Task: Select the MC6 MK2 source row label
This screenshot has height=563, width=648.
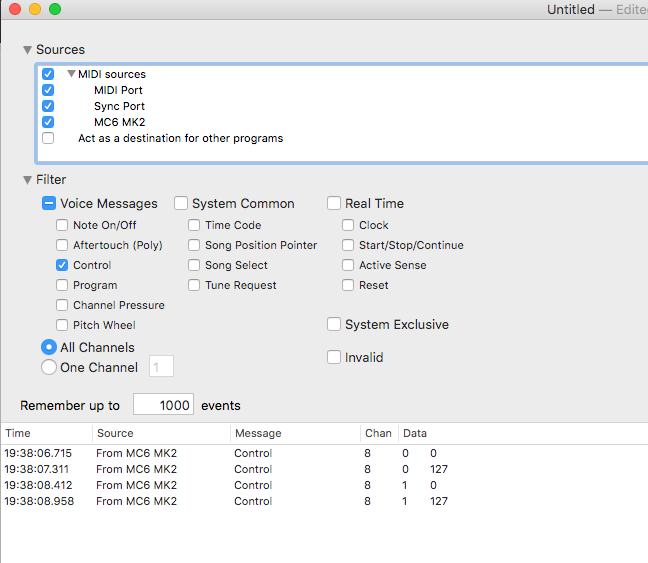Action: click(x=119, y=122)
